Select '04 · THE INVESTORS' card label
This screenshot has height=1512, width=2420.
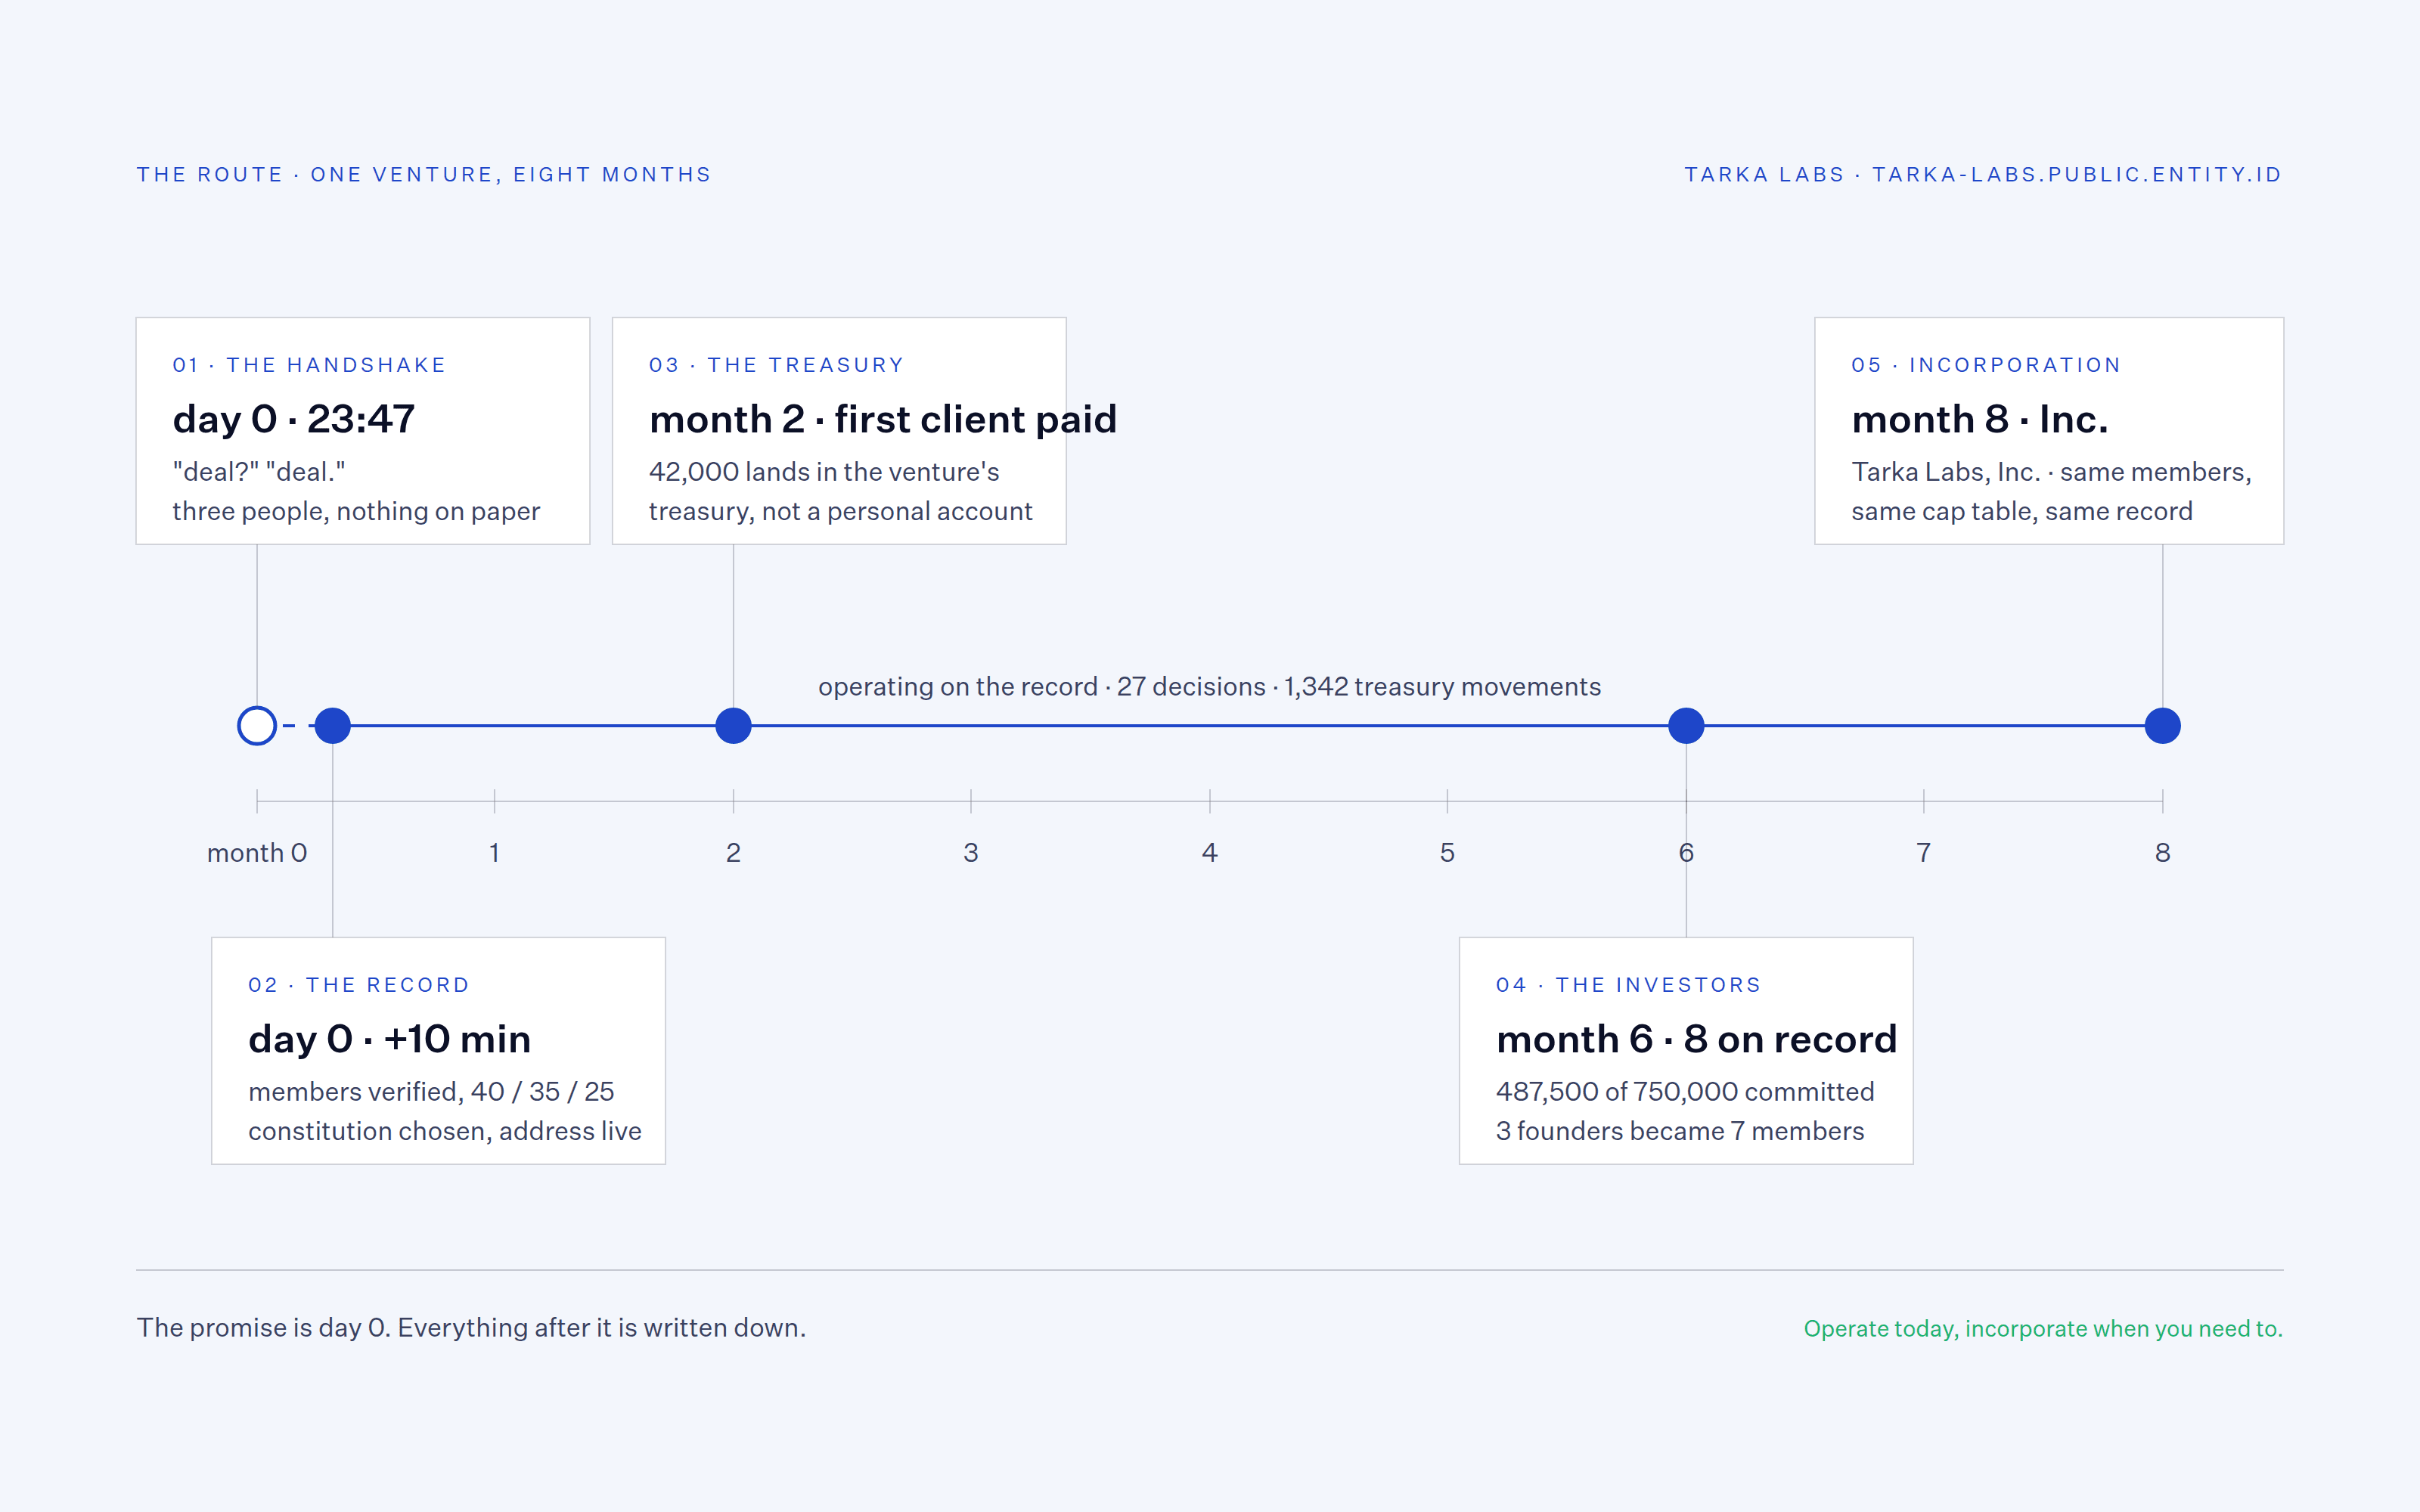(1628, 985)
